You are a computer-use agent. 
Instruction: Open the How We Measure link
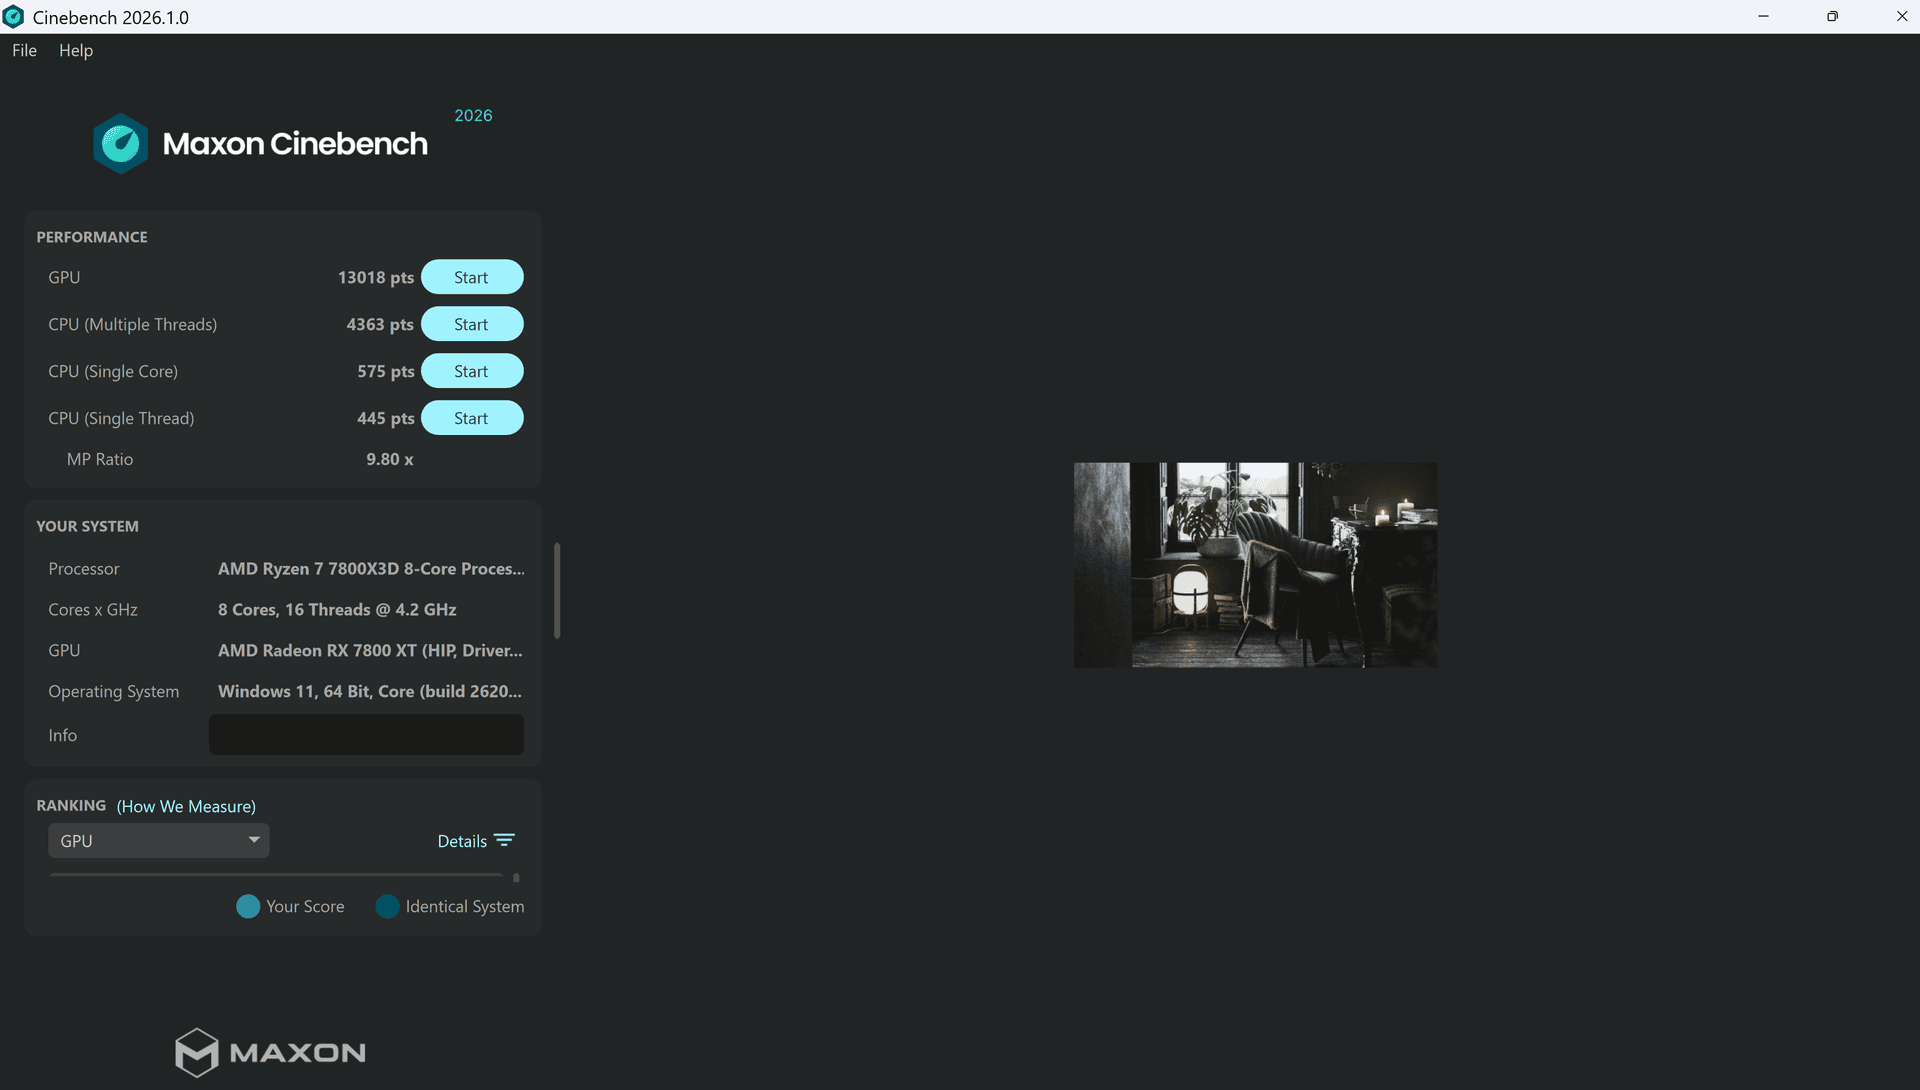[x=186, y=807]
